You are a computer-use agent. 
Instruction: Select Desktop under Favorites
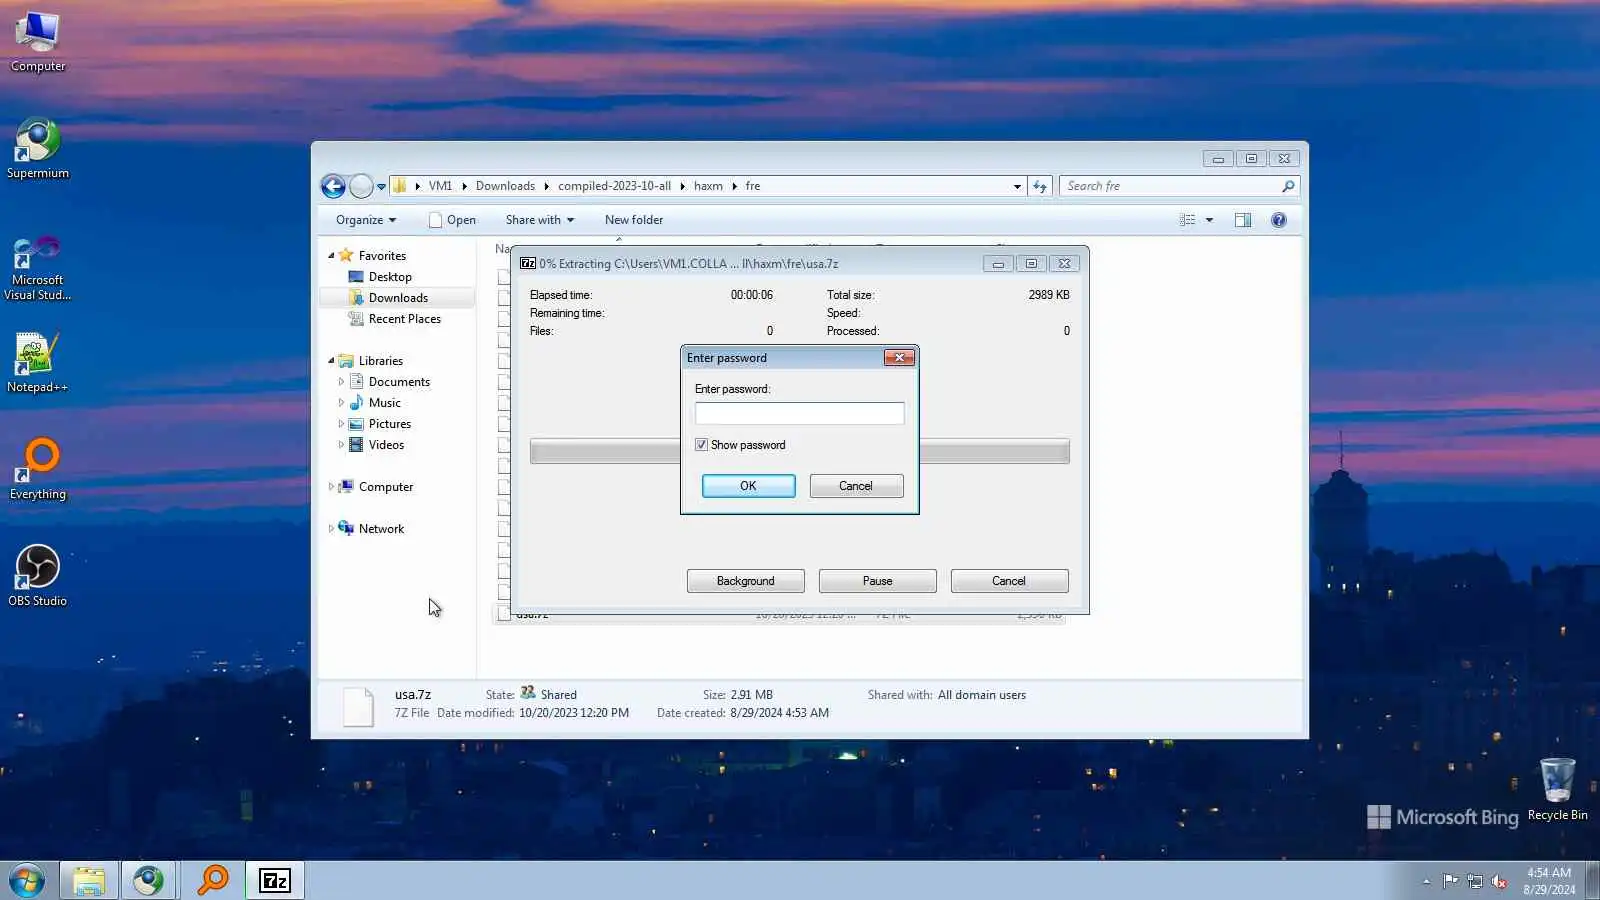point(390,277)
